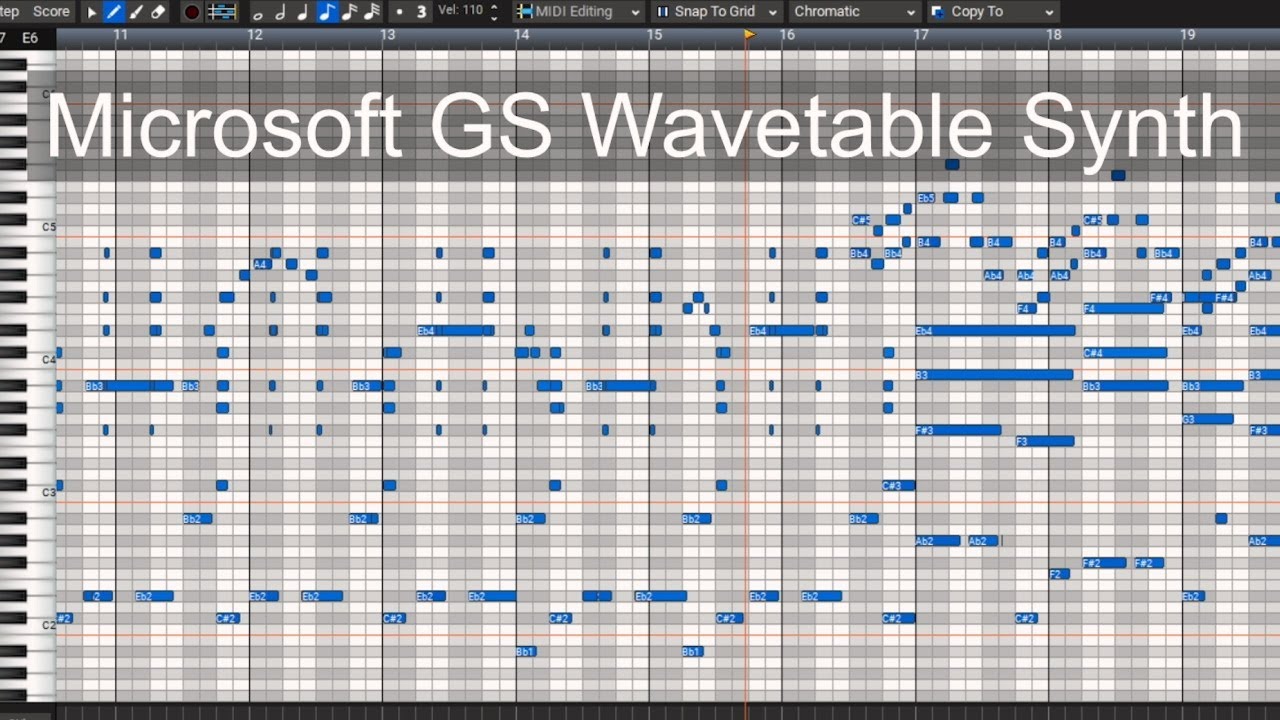Open the MIDI Editing dropdown
Viewport: 1280px width, 720px height.
pos(579,12)
